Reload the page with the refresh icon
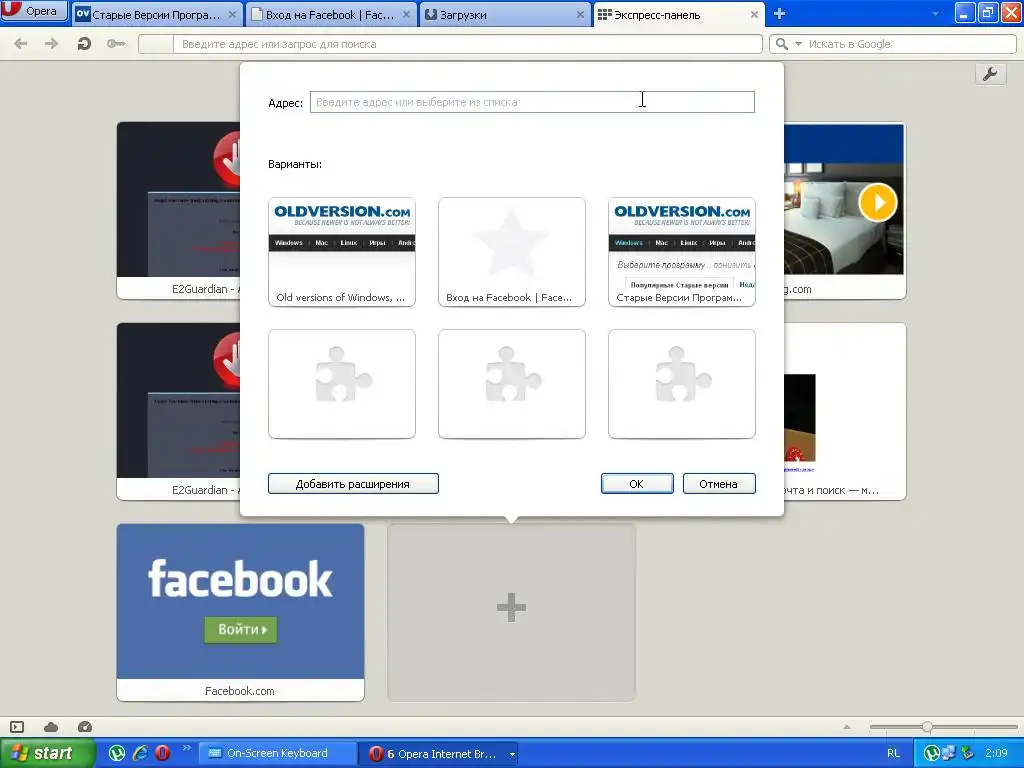This screenshot has width=1024, height=768. pos(84,44)
